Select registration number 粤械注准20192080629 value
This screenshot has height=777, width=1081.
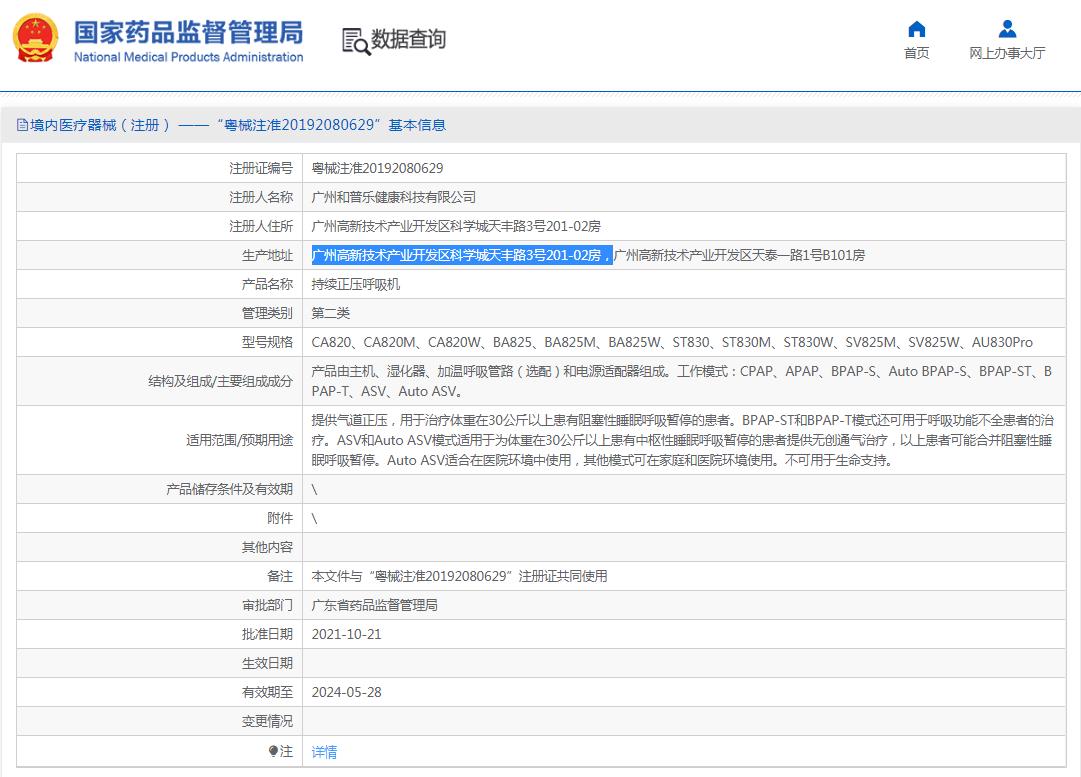(377, 168)
